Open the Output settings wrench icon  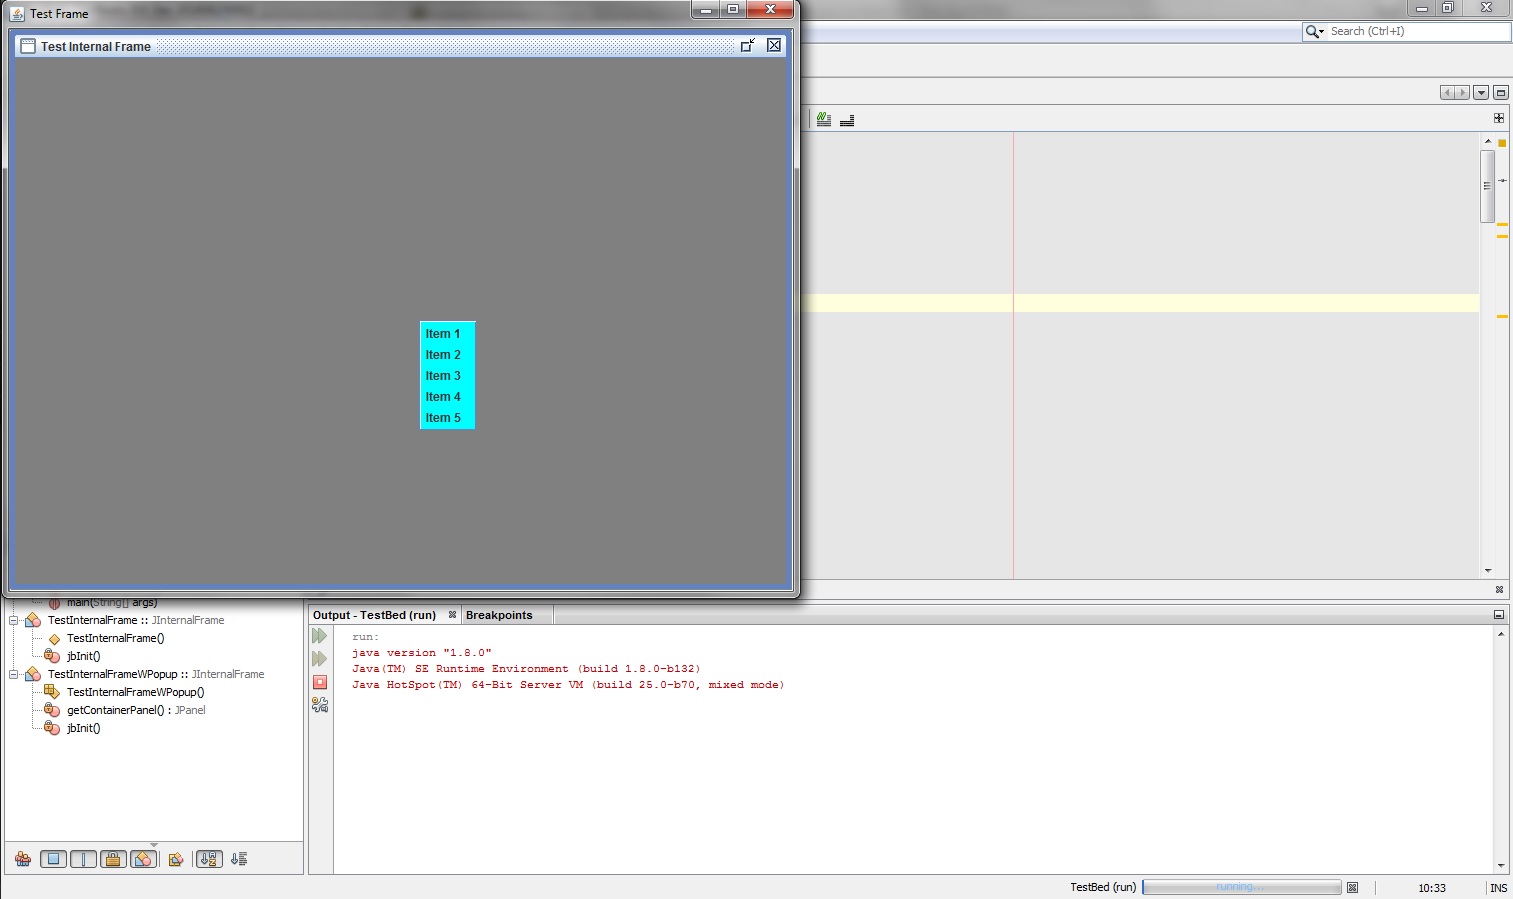pyautogui.click(x=320, y=705)
